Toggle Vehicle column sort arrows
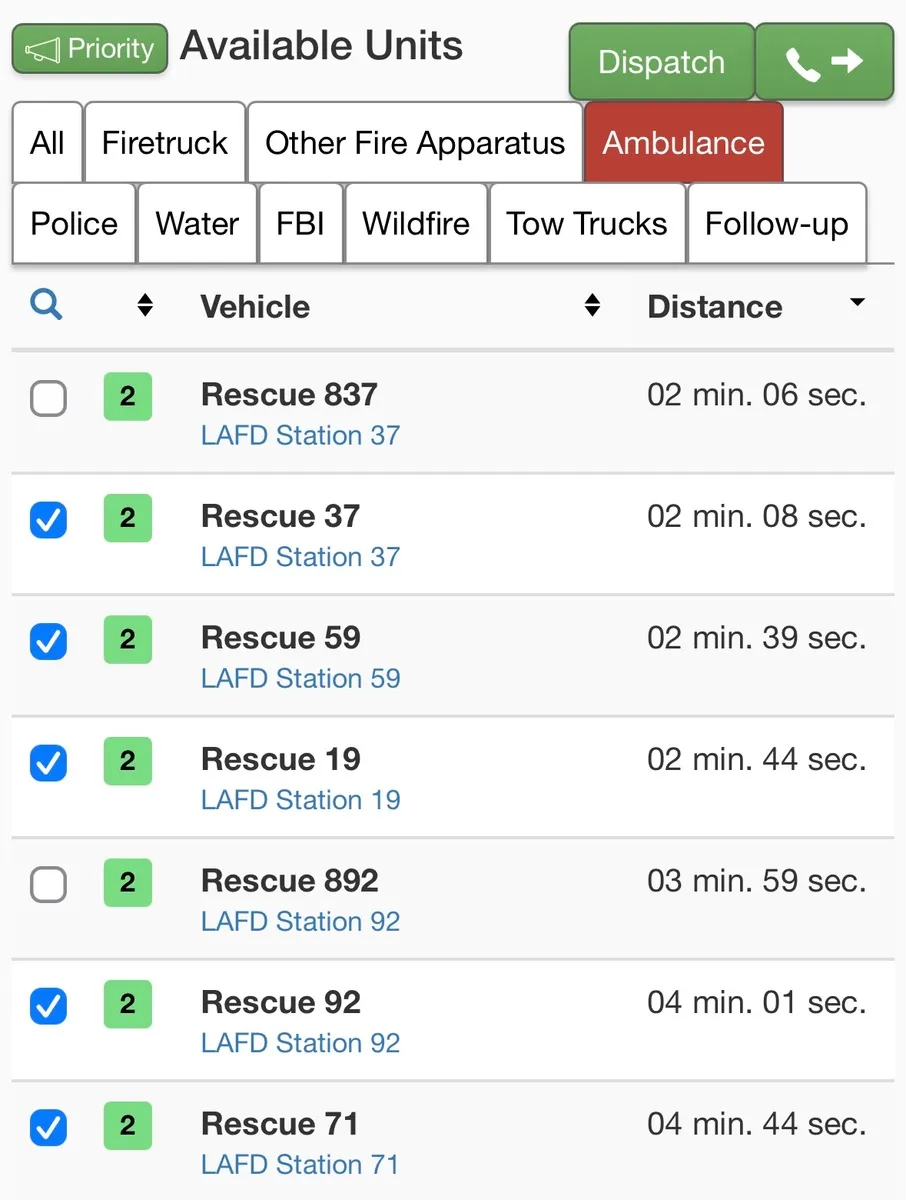 pos(592,306)
